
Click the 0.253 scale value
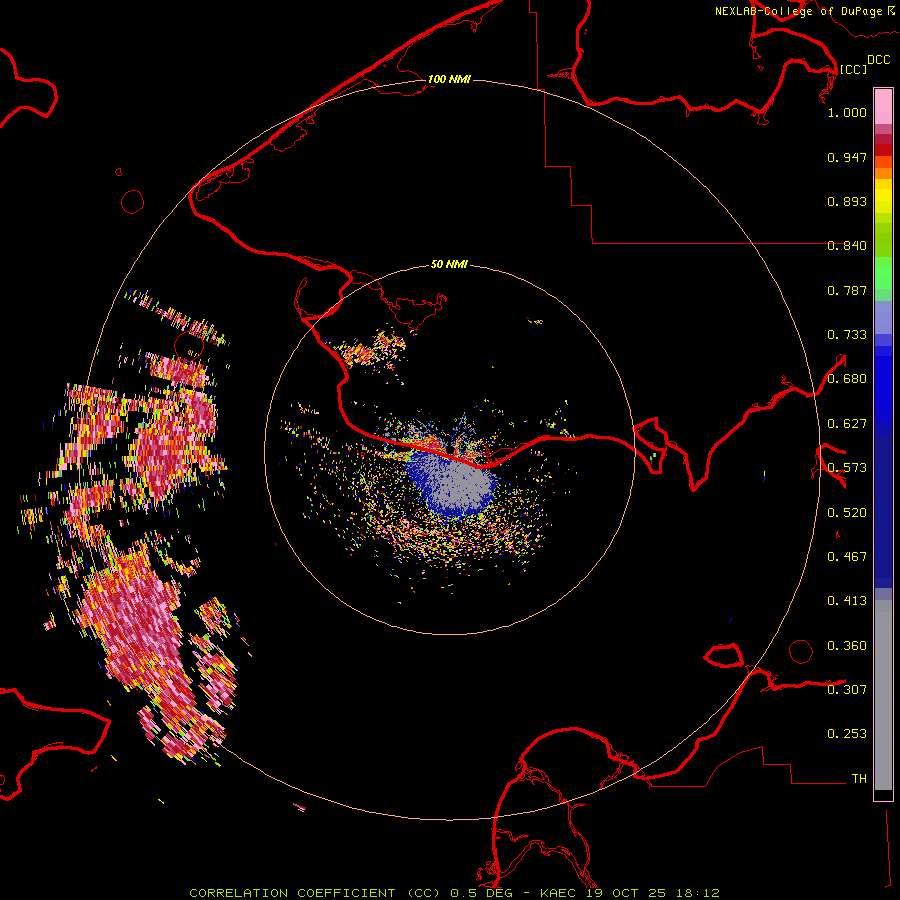pyautogui.click(x=847, y=734)
